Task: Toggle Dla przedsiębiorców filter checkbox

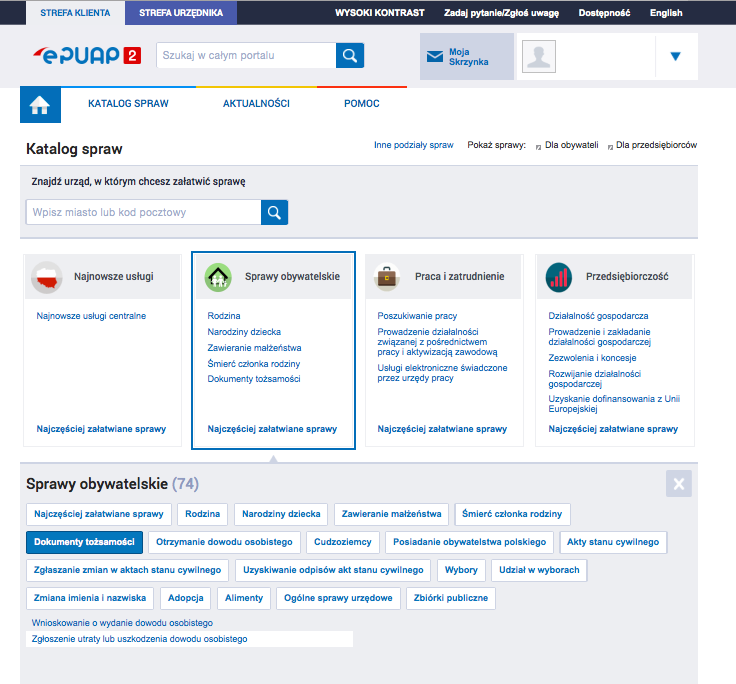Action: [610, 147]
